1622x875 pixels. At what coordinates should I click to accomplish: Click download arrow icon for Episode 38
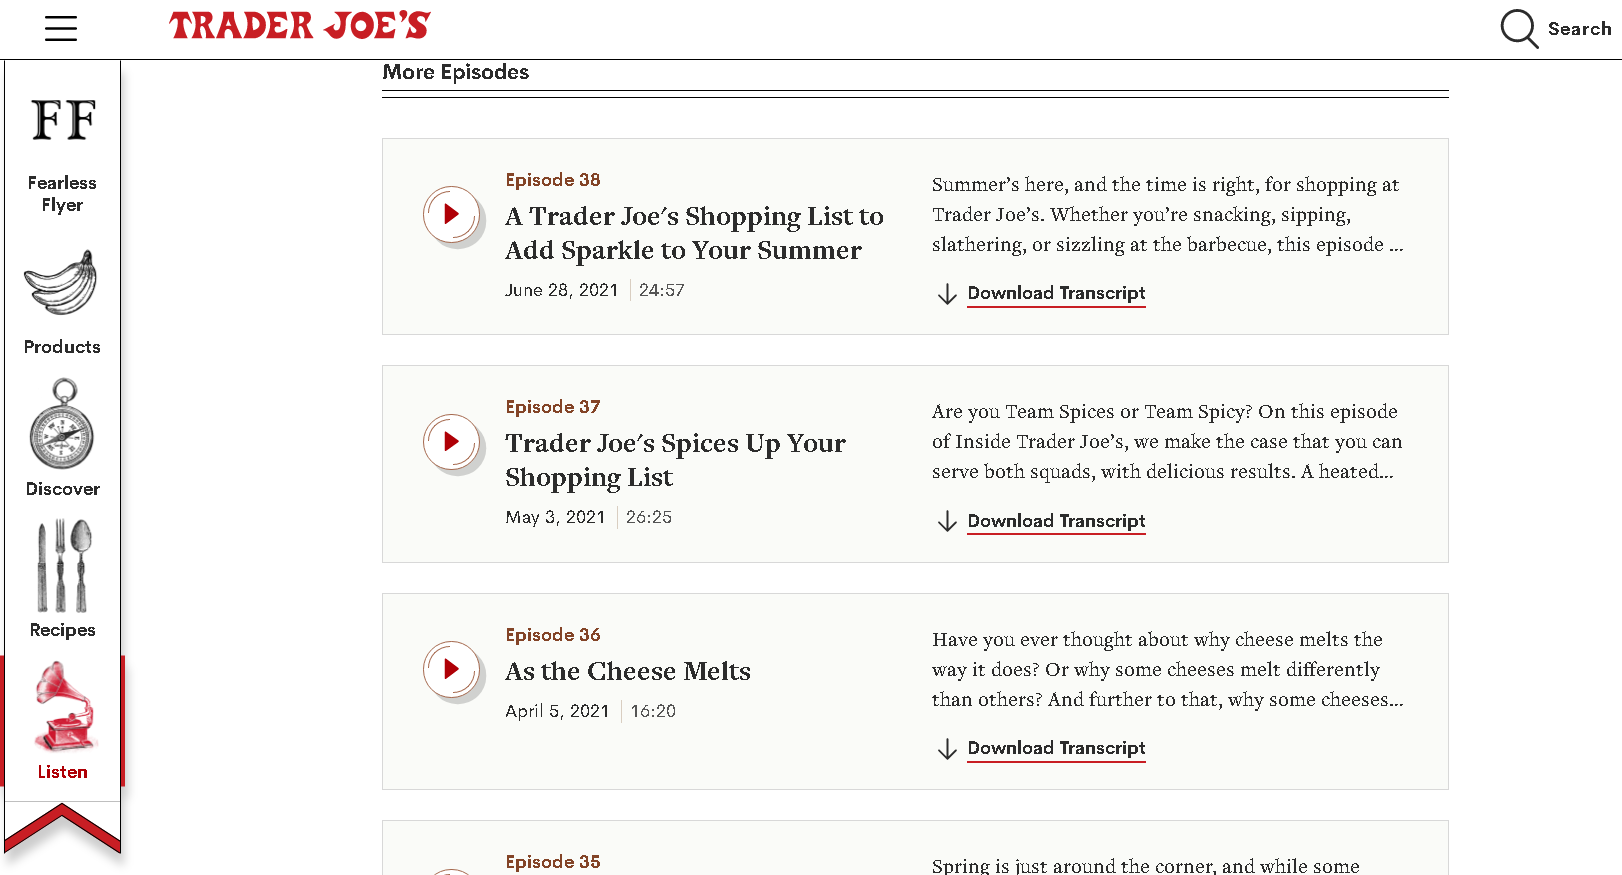coord(946,294)
